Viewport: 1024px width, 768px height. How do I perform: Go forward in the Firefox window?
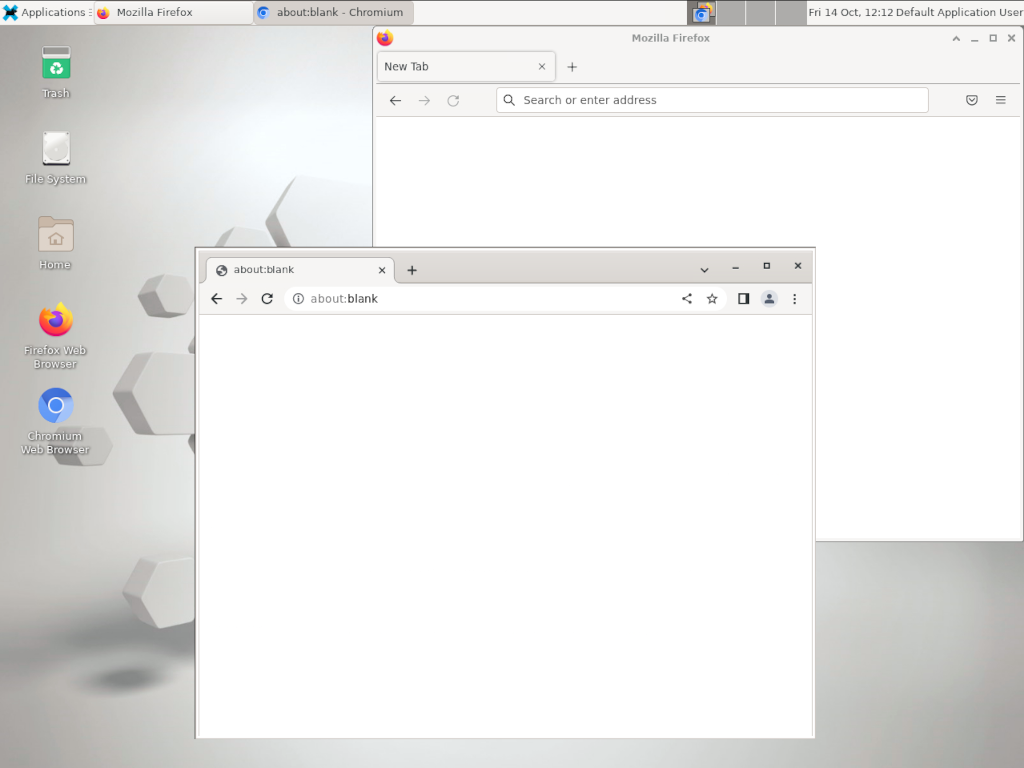[x=424, y=100]
